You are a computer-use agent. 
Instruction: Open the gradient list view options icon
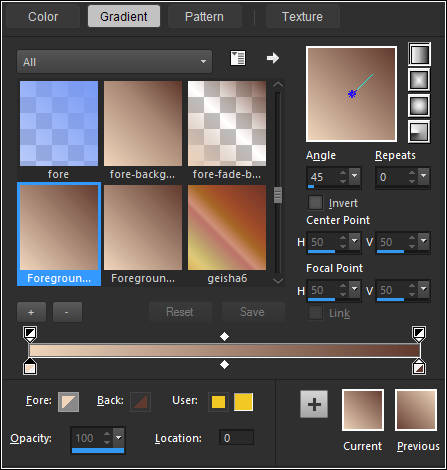pyautogui.click(x=238, y=58)
